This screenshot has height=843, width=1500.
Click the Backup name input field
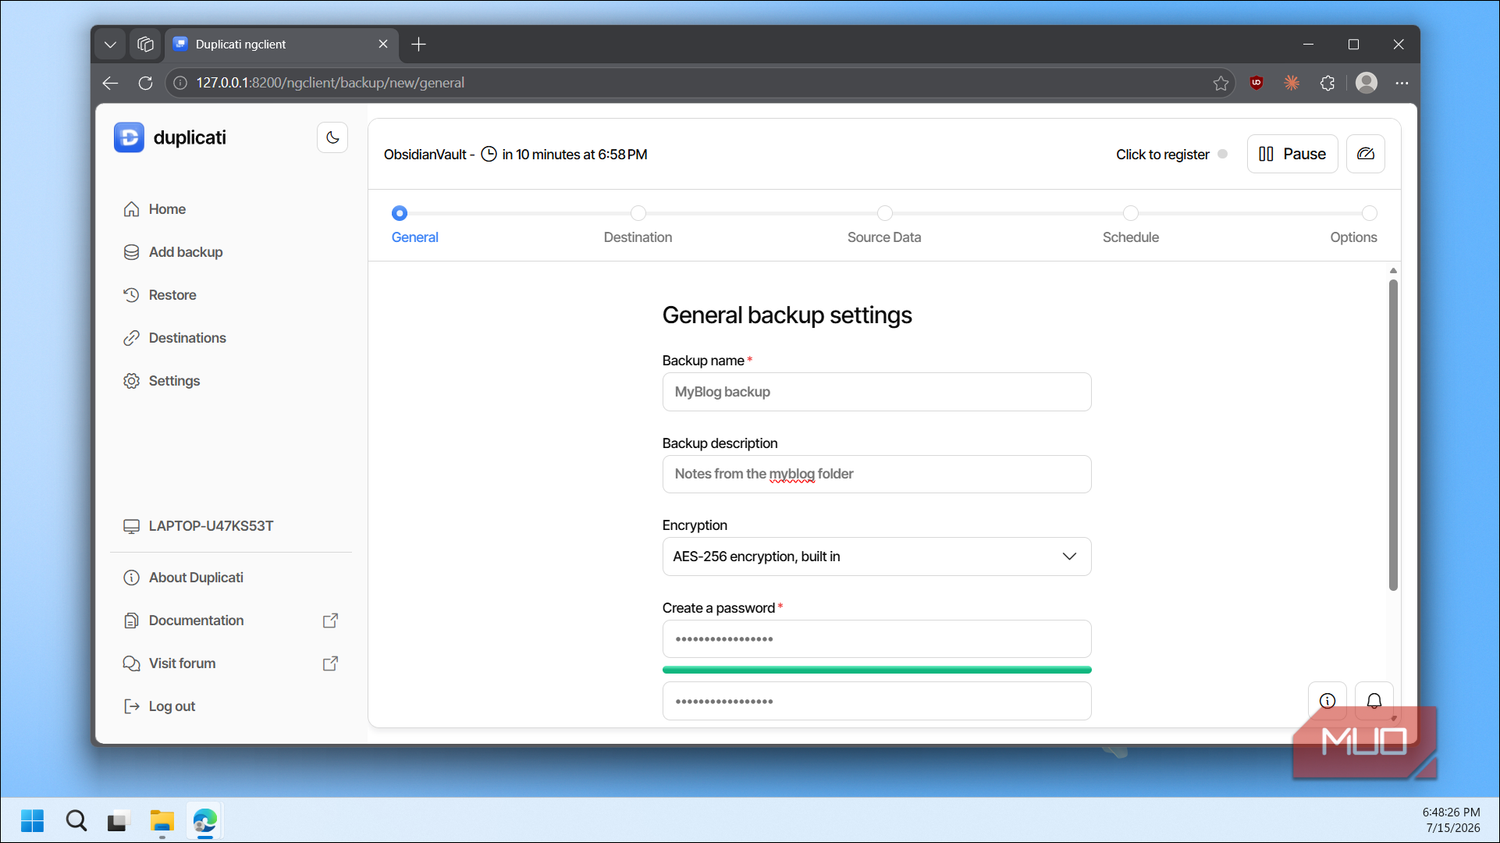coord(877,392)
